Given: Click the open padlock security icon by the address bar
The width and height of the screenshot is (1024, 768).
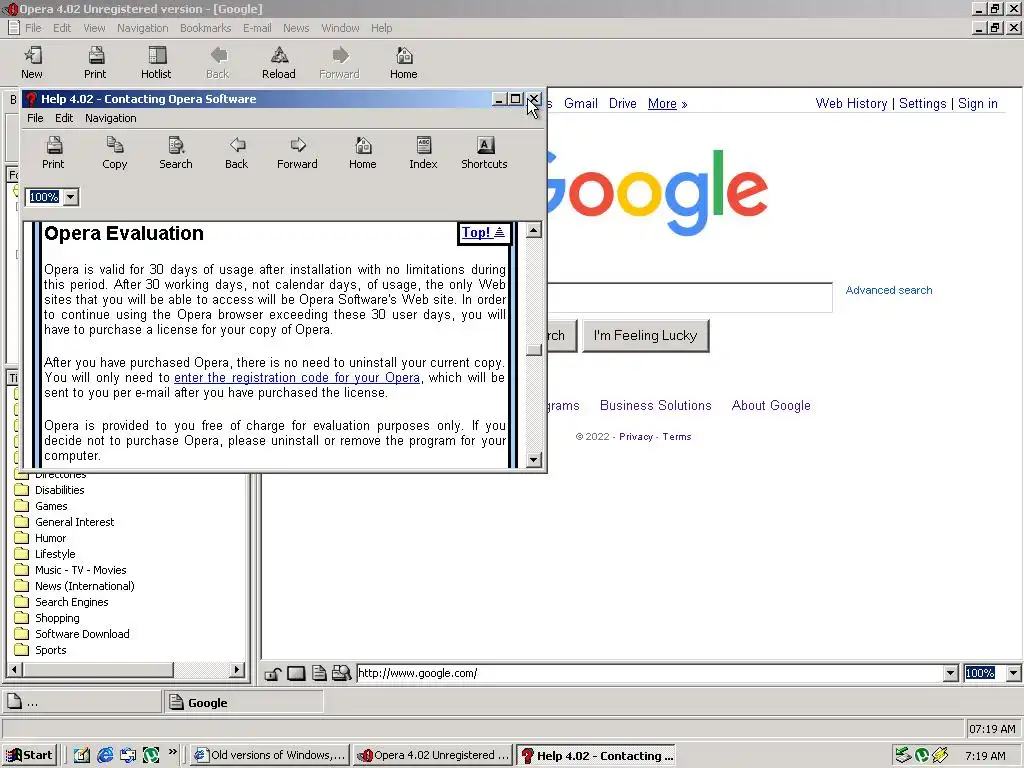Looking at the screenshot, I should [x=274, y=673].
